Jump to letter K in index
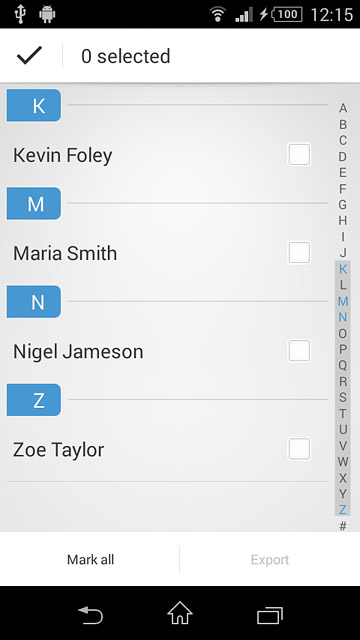 (x=343, y=269)
